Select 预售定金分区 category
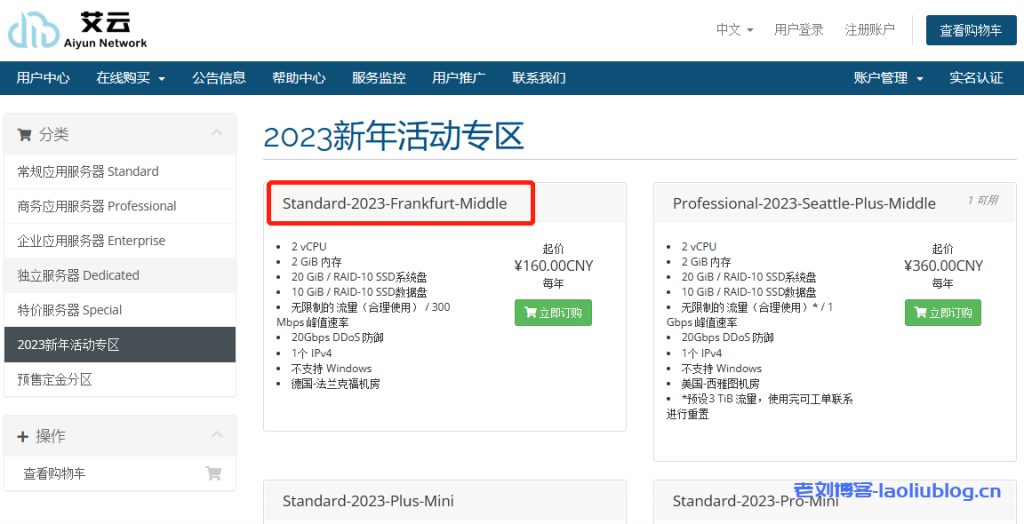 [x=120, y=380]
